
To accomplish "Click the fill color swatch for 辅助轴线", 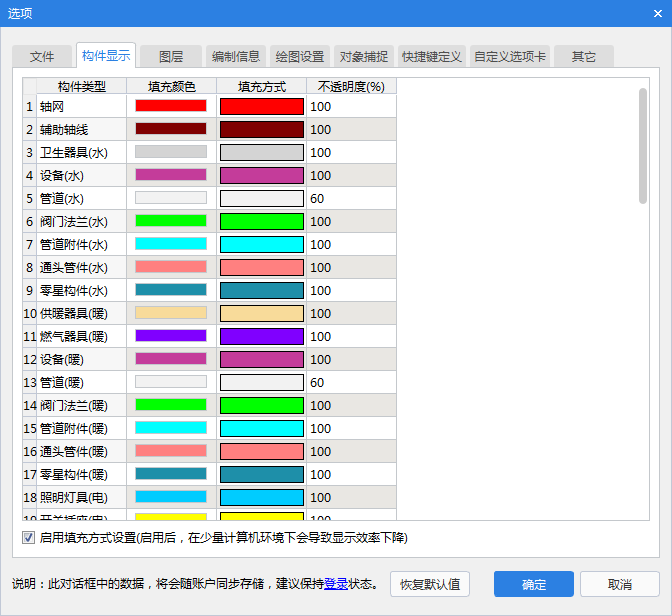I will [170, 129].
